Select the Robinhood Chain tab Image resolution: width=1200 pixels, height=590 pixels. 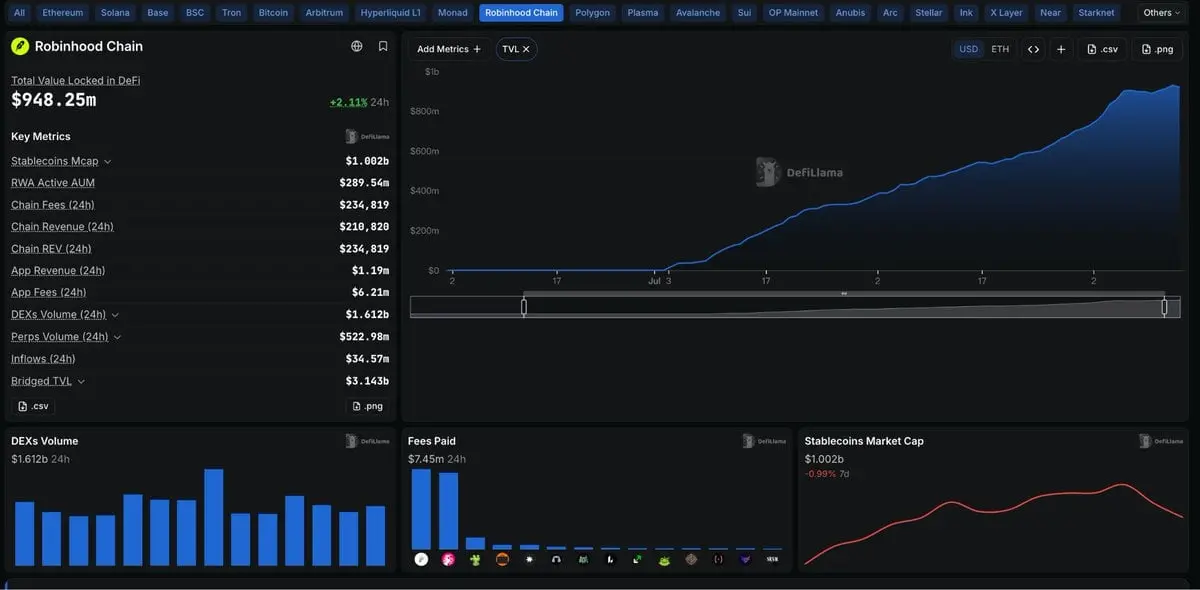point(521,13)
